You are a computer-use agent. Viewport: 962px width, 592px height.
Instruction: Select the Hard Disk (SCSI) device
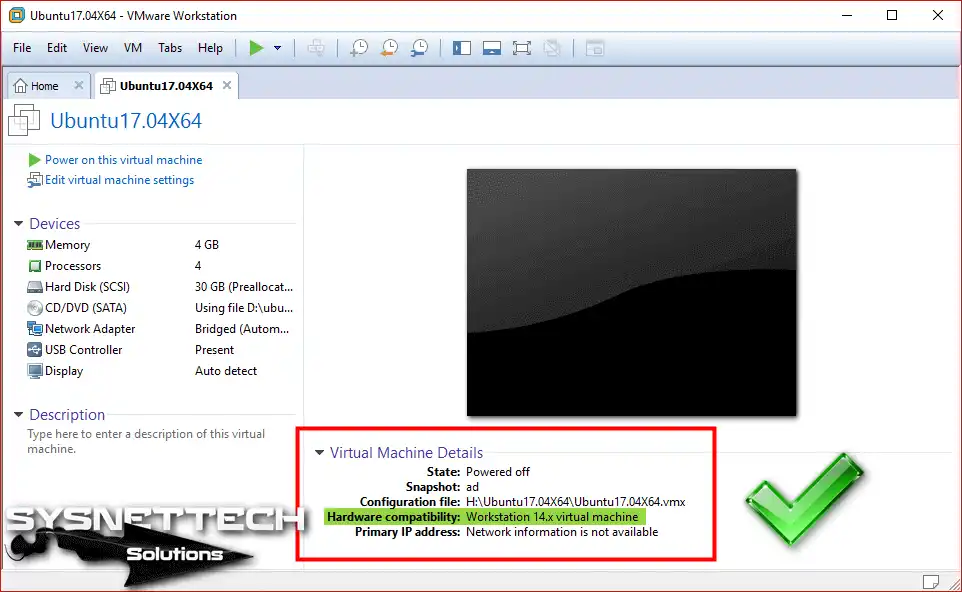coord(161,286)
